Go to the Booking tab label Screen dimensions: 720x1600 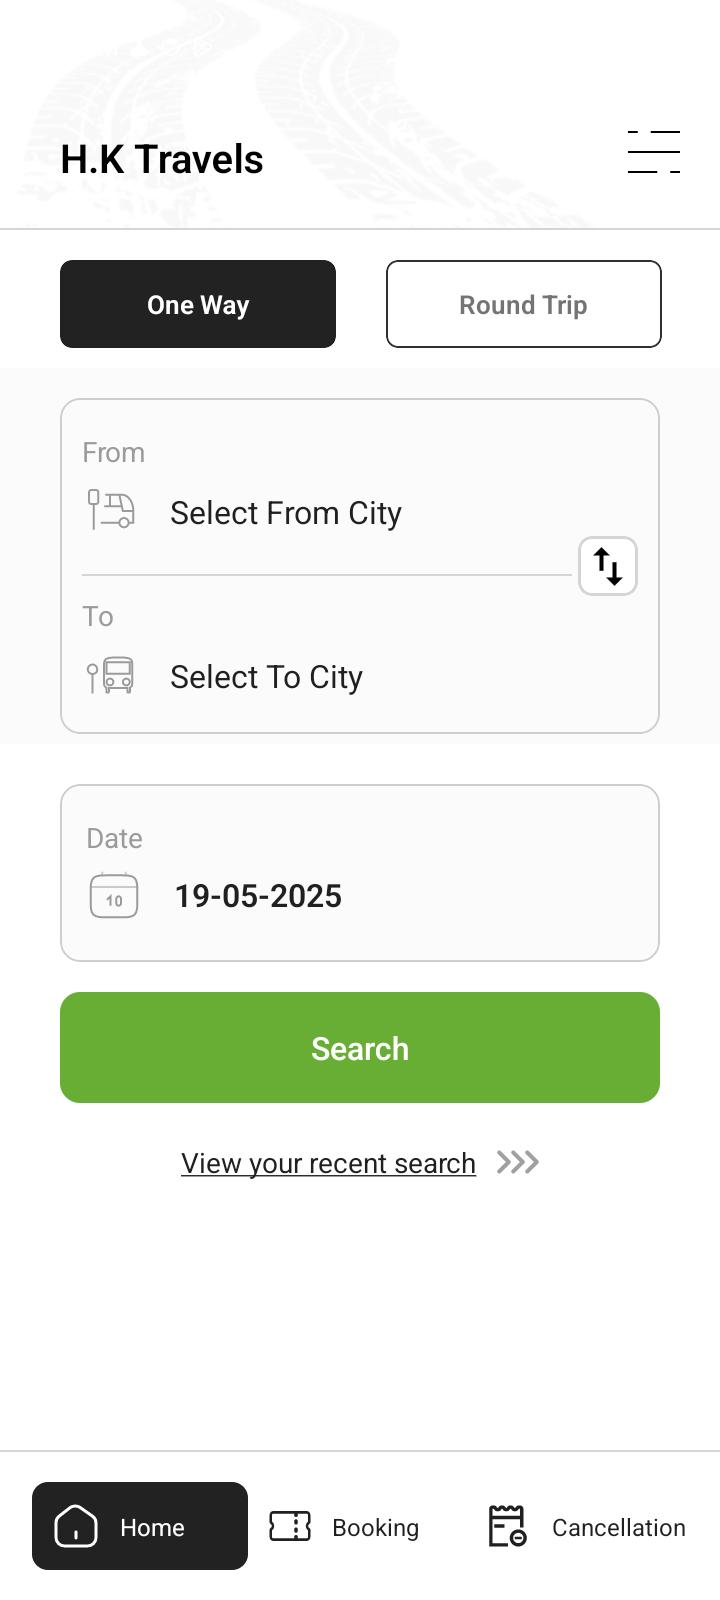[375, 1527]
